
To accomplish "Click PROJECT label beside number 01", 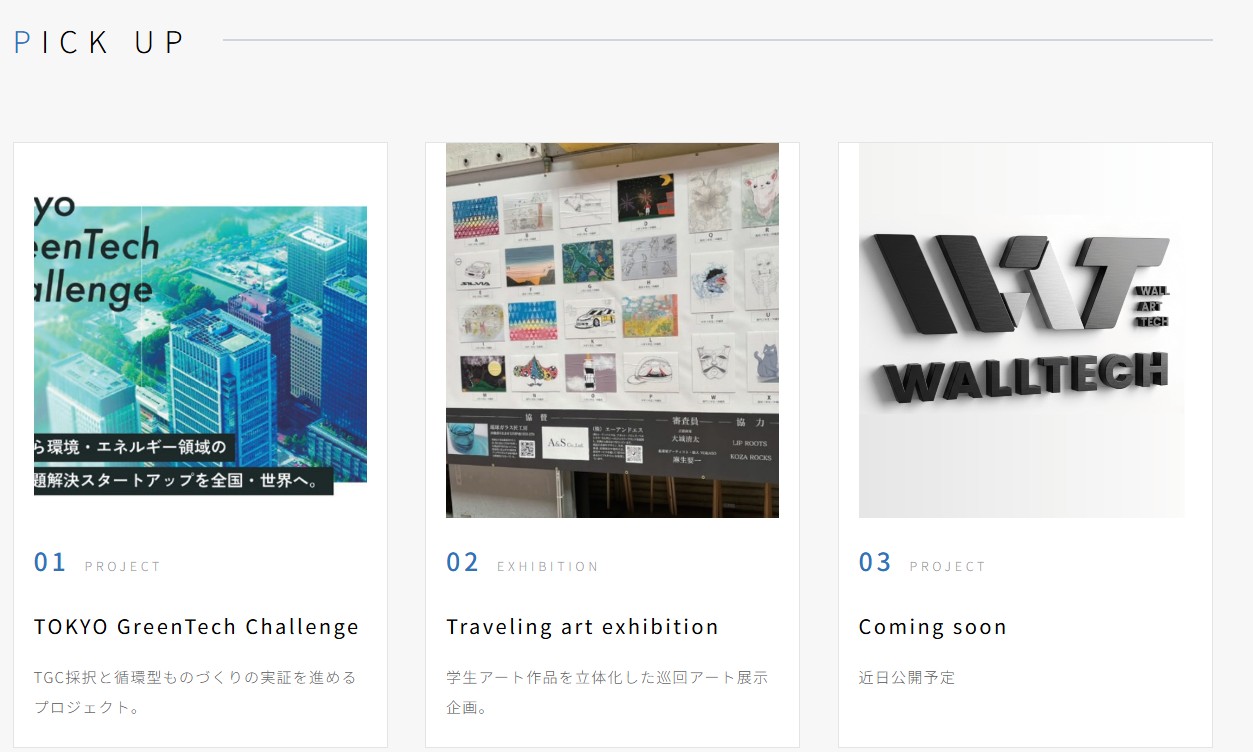I will coord(123,566).
